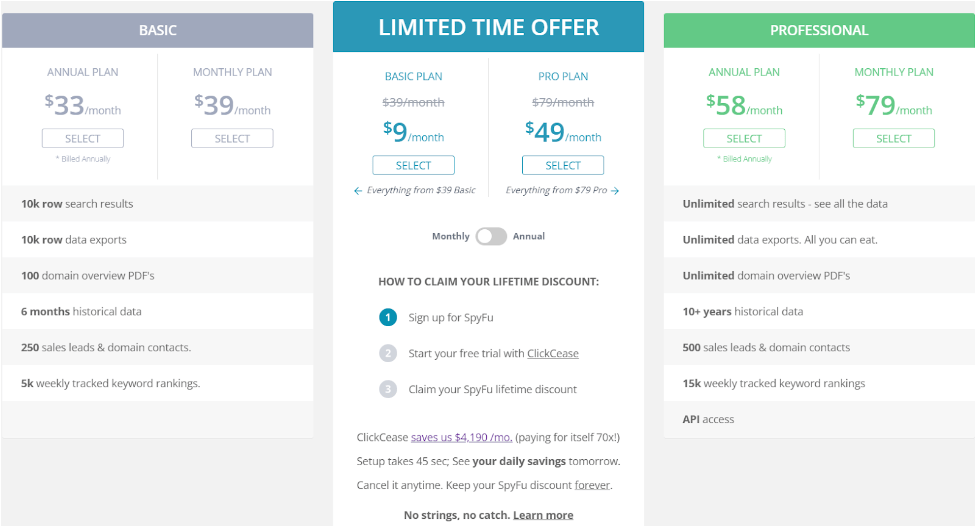Click the step 1 circle icon
This screenshot has height=530, width=975.
click(388, 318)
